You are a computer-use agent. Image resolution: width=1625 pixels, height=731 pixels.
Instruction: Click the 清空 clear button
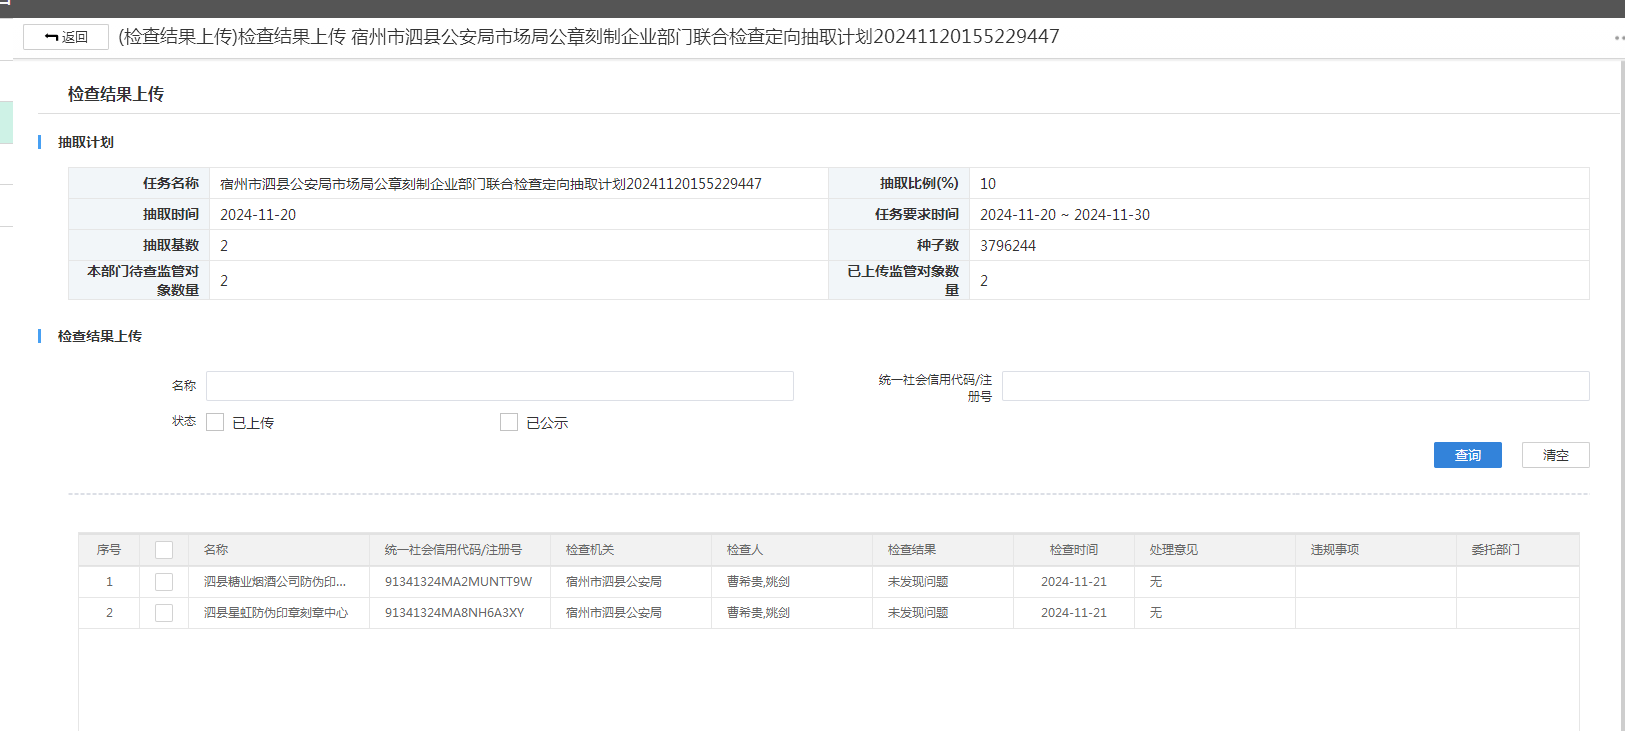pos(1555,455)
